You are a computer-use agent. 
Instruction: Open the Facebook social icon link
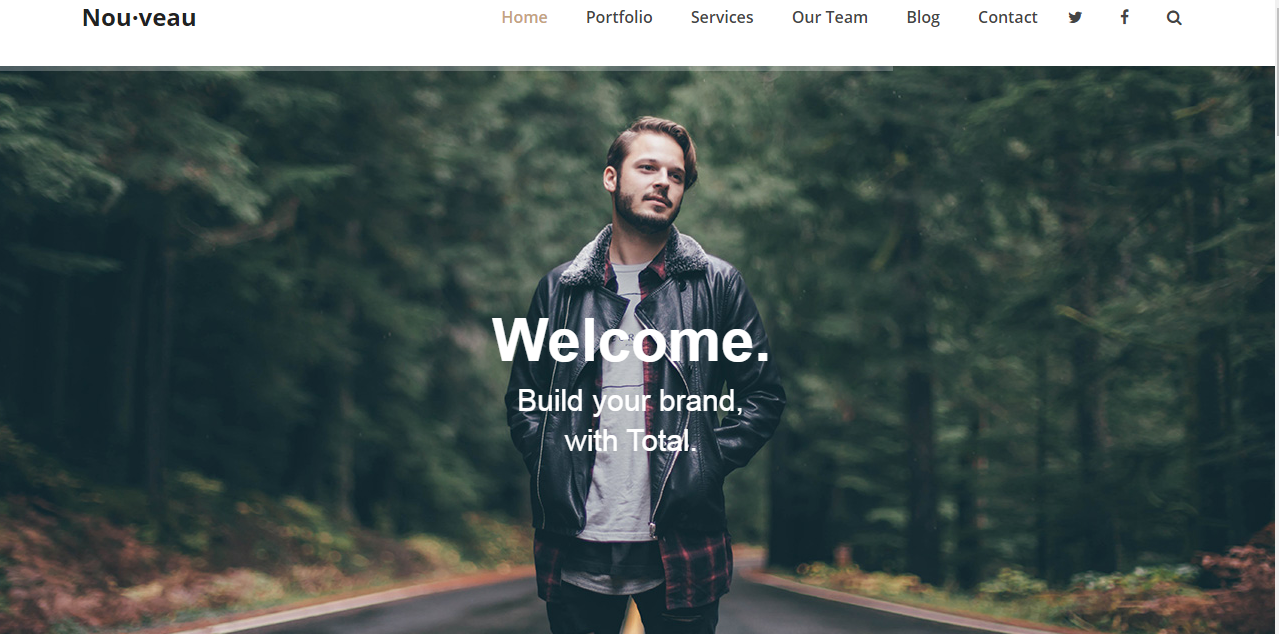click(x=1124, y=17)
